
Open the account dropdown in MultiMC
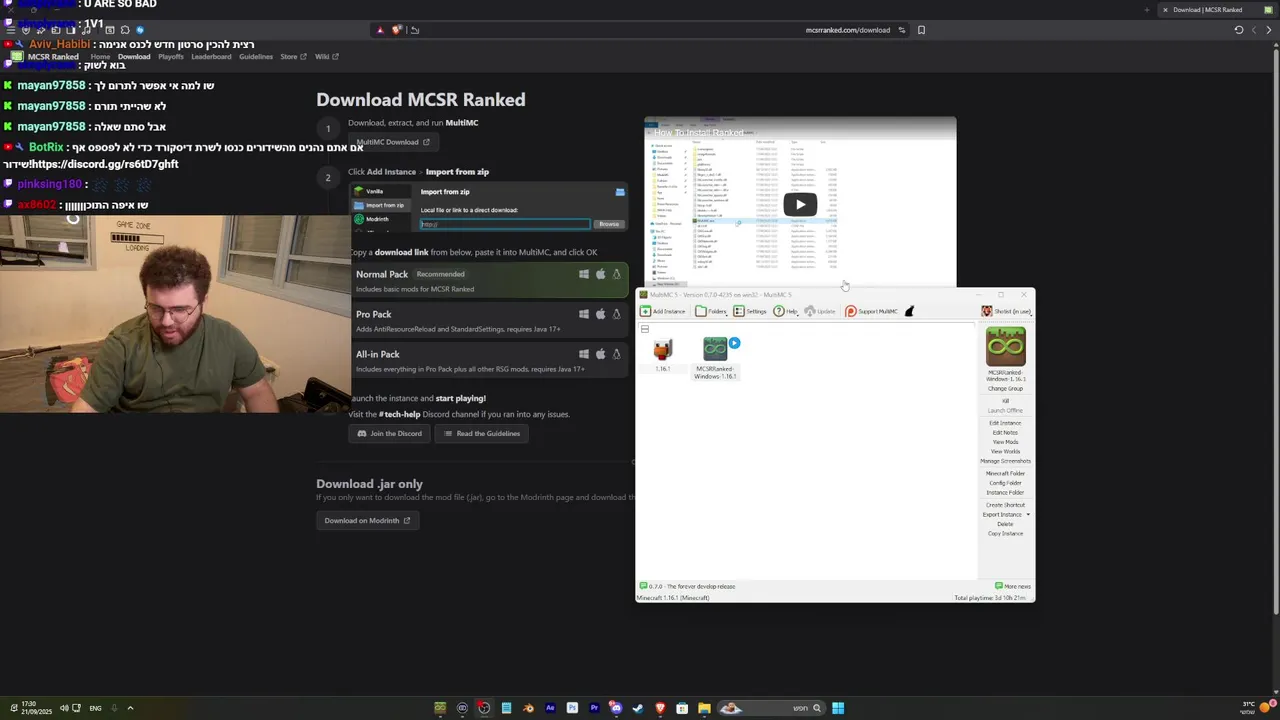[x=1006, y=311]
